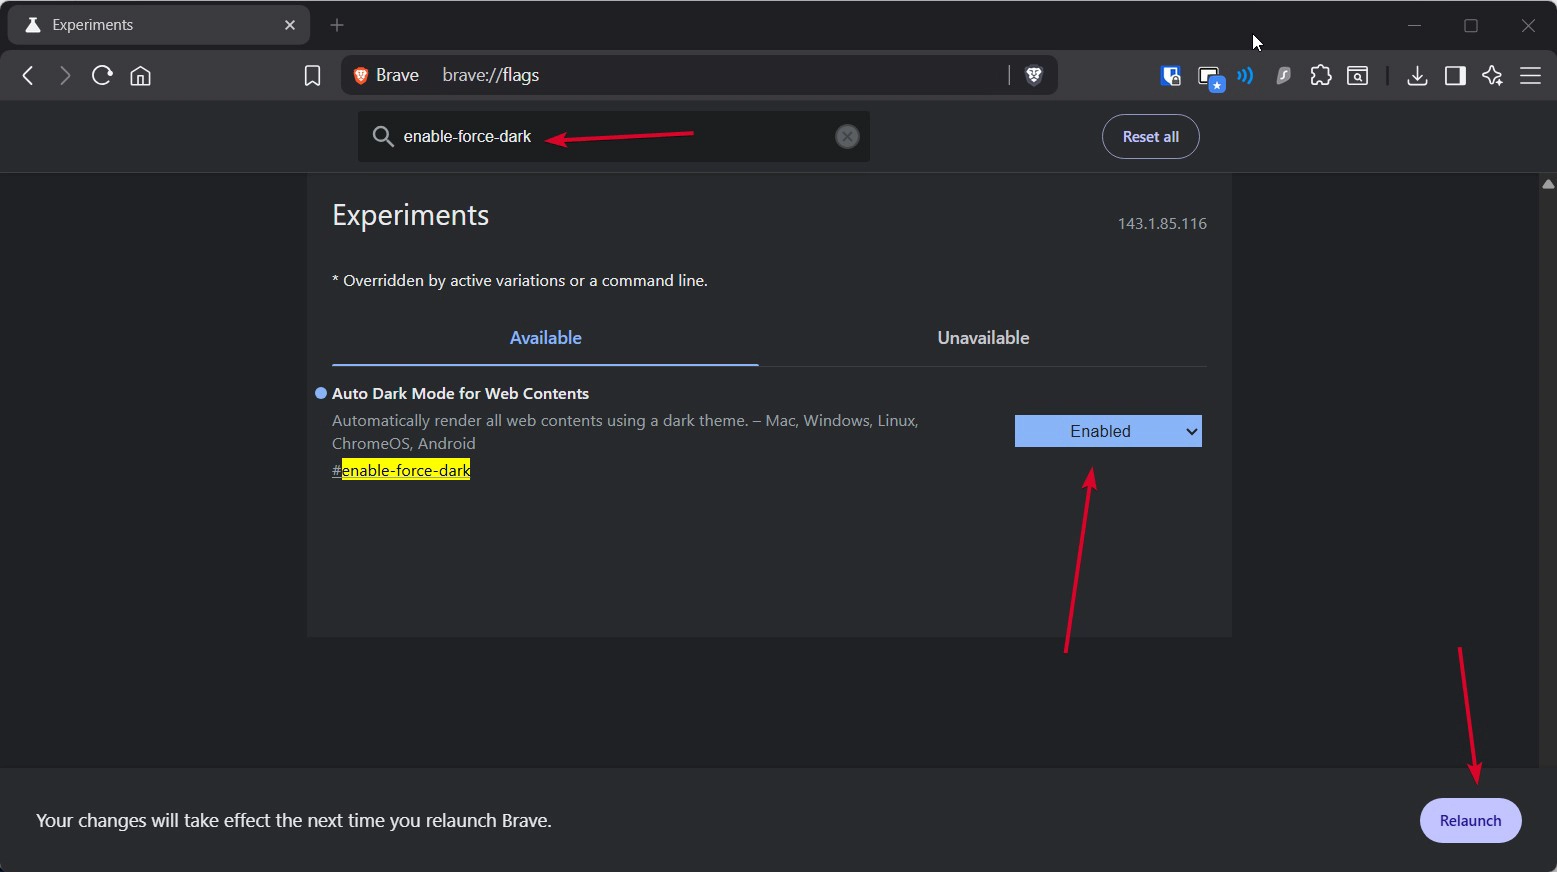Open the Enabled dropdown for Auto Dark Mode
Viewport: 1557px width, 872px height.
(1107, 431)
